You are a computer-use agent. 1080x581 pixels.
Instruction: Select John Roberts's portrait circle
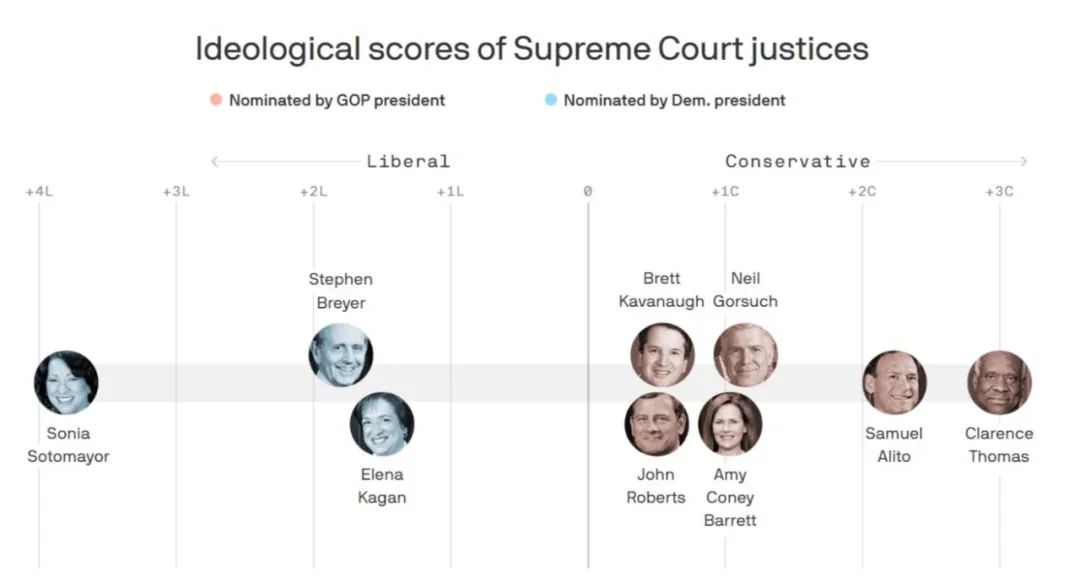click(x=657, y=424)
